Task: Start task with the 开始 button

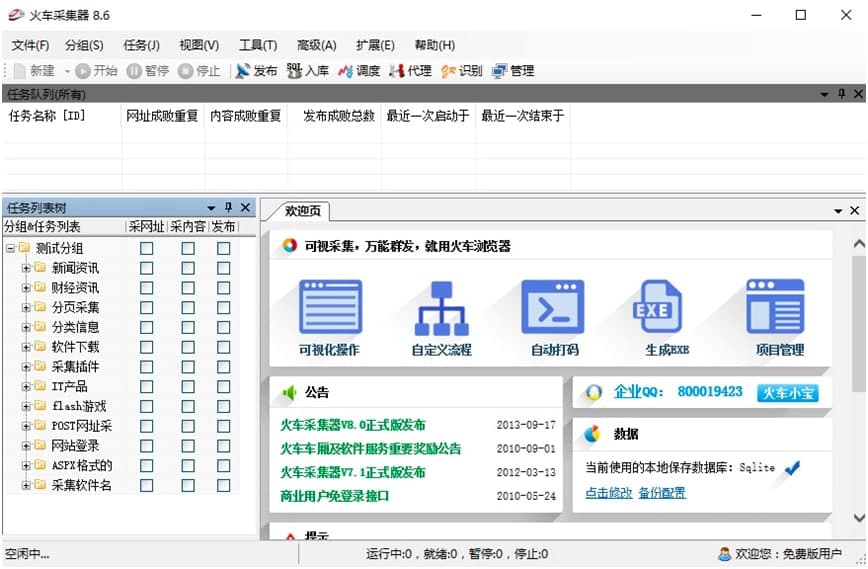Action: click(96, 71)
